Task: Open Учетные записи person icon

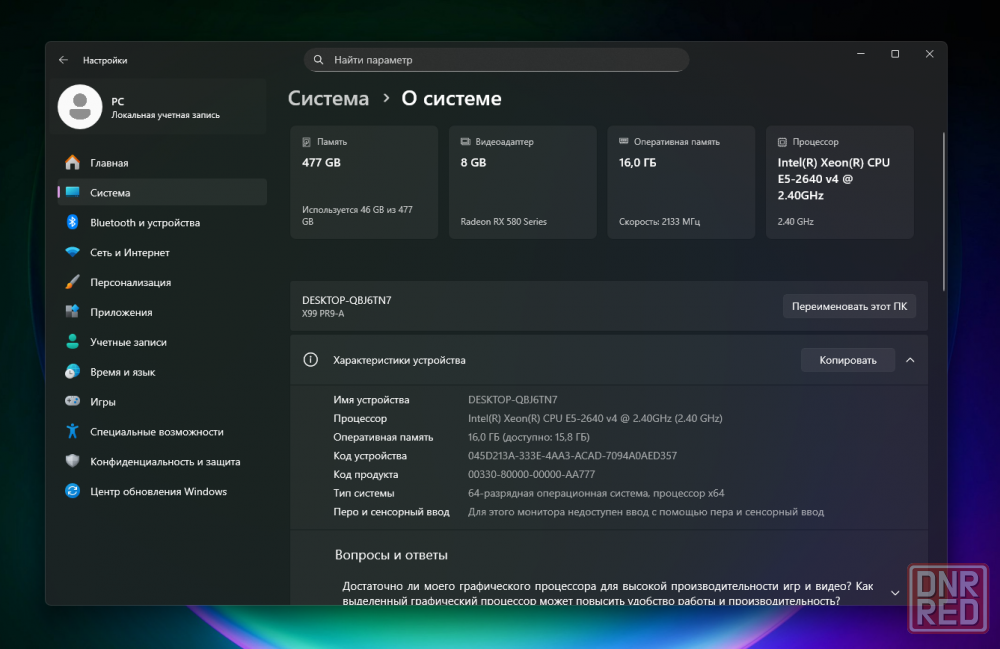Action: pos(72,342)
